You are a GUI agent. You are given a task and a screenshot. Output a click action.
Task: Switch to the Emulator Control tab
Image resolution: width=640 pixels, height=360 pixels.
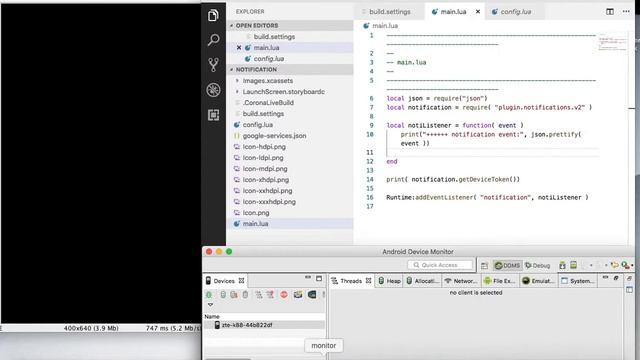pyautogui.click(x=538, y=281)
